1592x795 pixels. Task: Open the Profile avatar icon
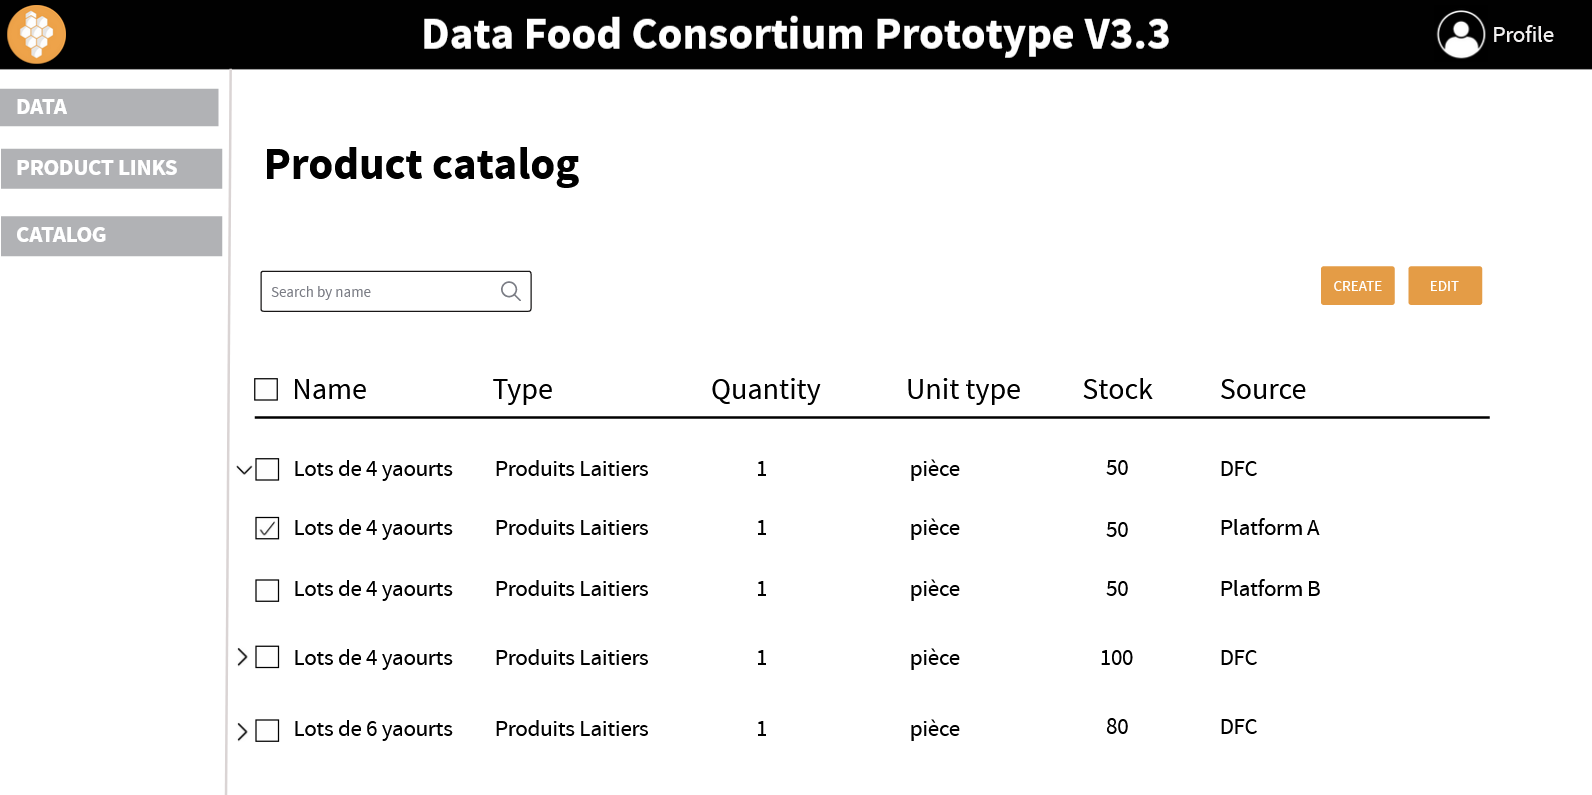click(x=1459, y=34)
